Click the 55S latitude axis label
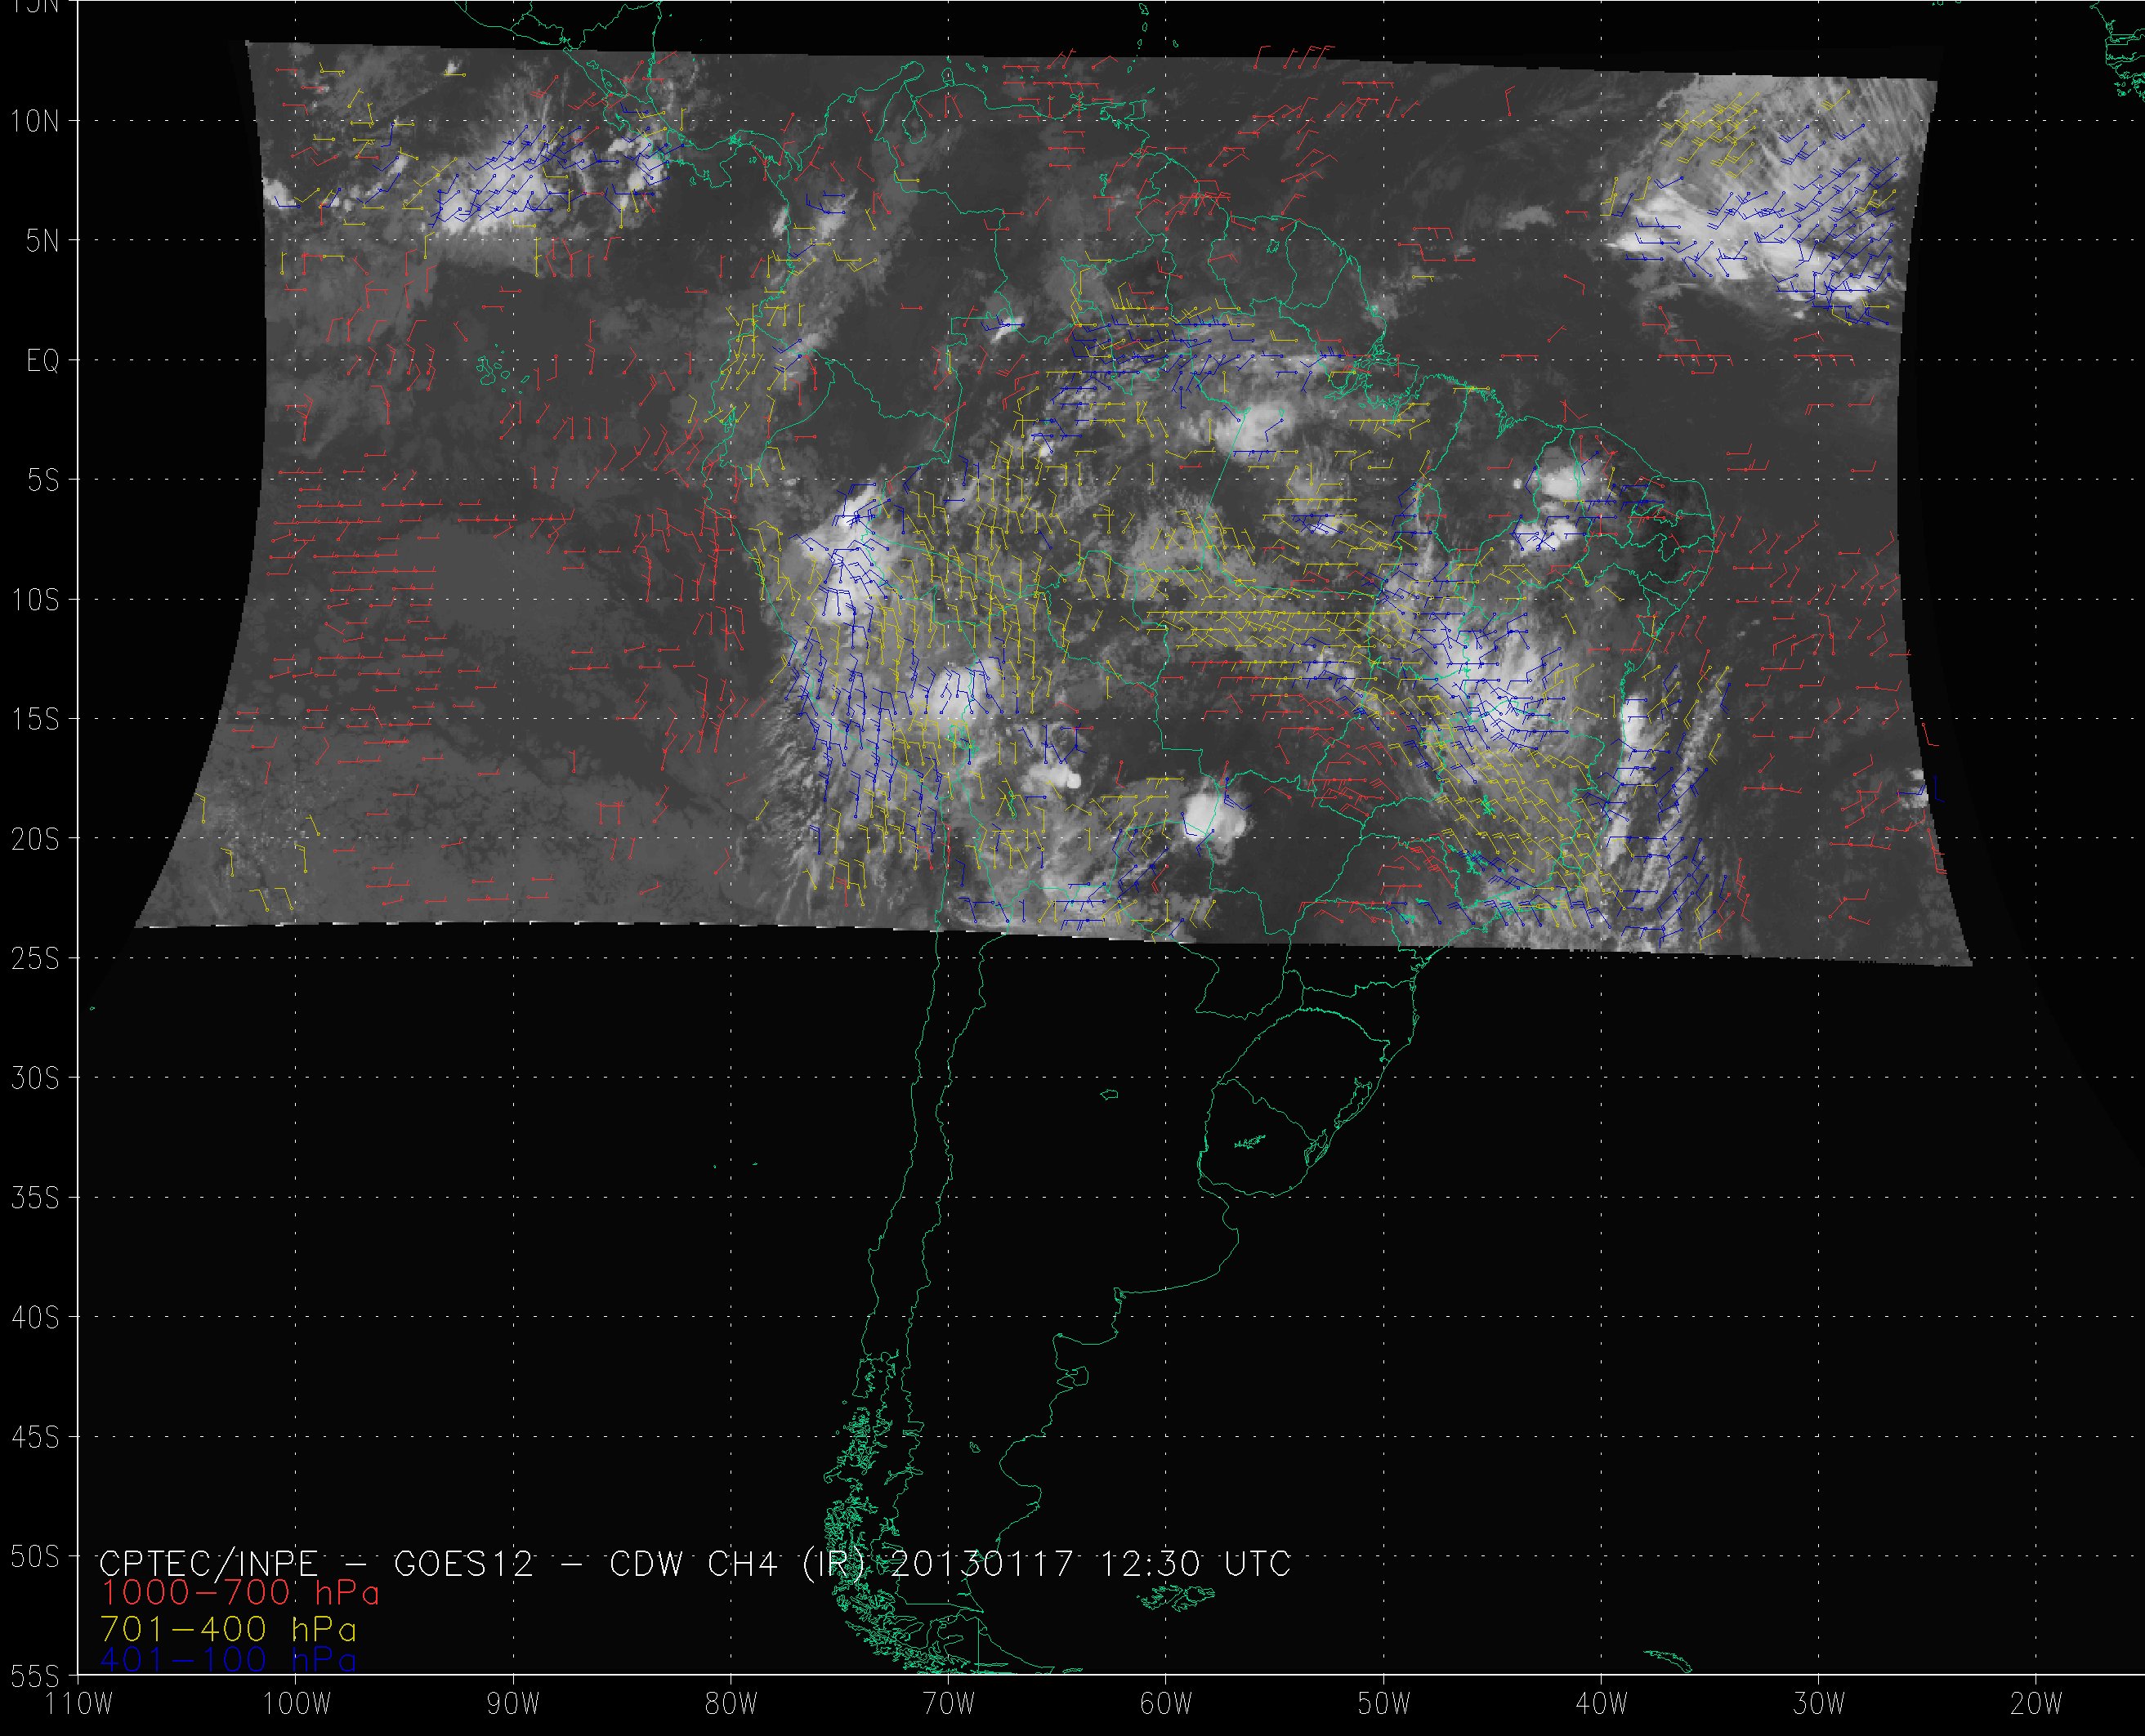This screenshot has width=2145, height=1736. pos(35,1676)
